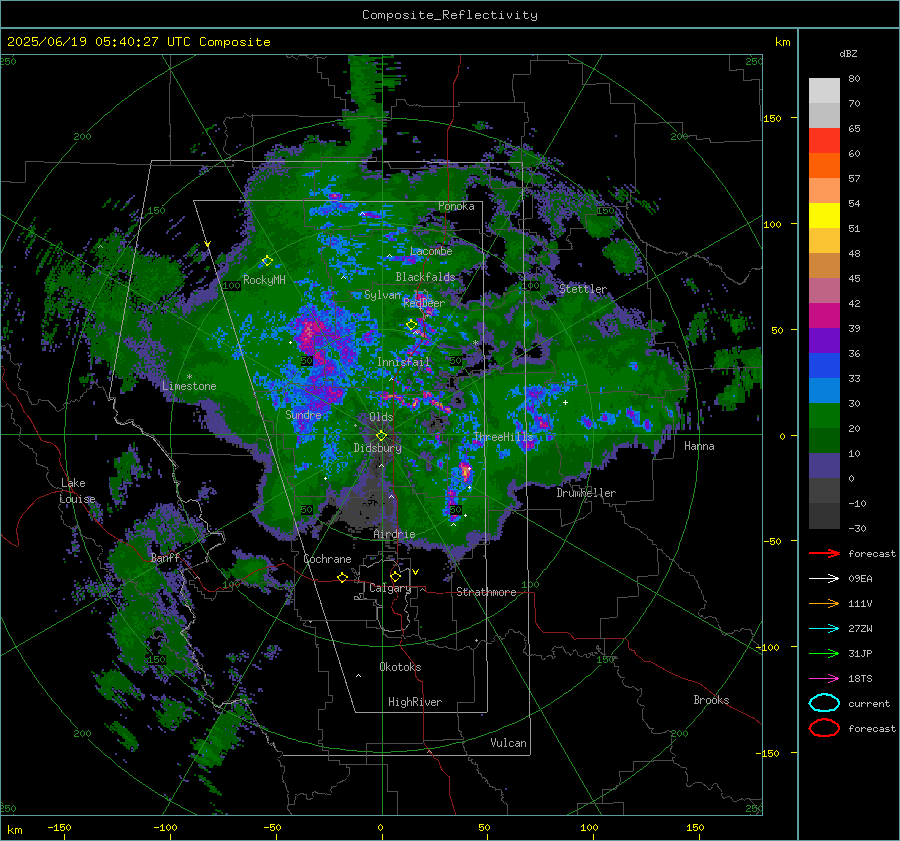The image size is (900, 841).
Task: Click the 09EA legend label
Action: coord(860,579)
